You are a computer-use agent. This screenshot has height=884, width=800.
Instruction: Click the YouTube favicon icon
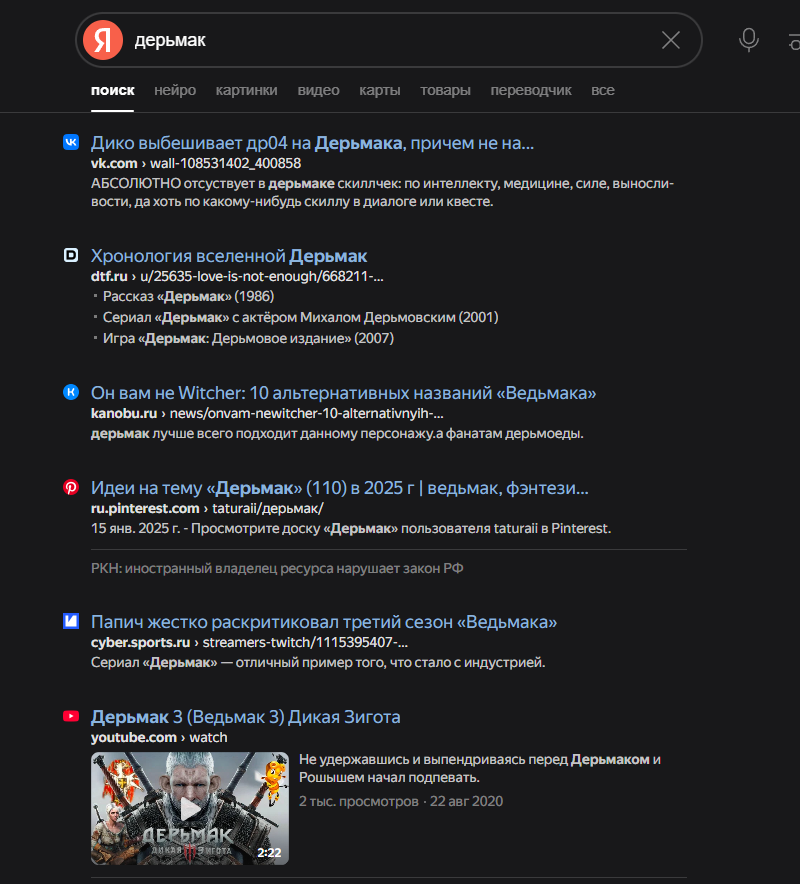click(71, 716)
